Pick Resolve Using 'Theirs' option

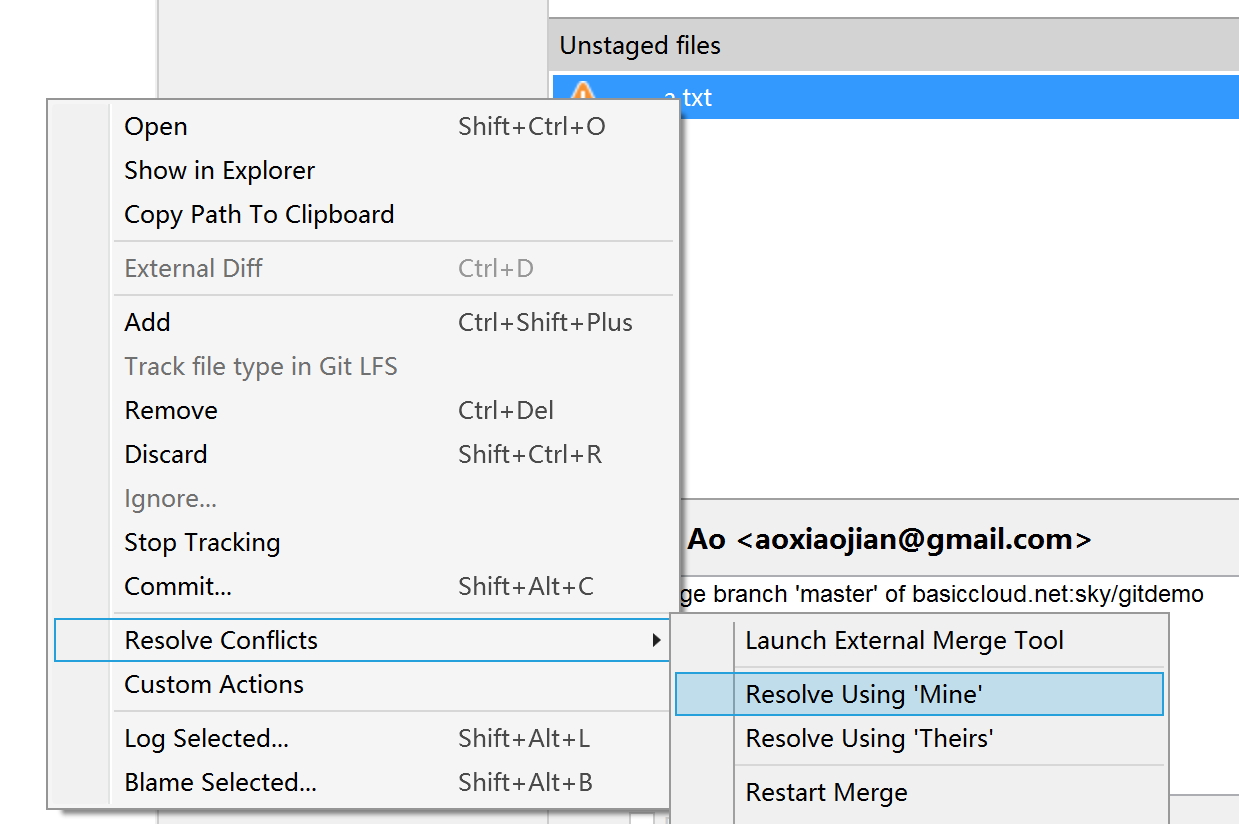[x=869, y=739]
